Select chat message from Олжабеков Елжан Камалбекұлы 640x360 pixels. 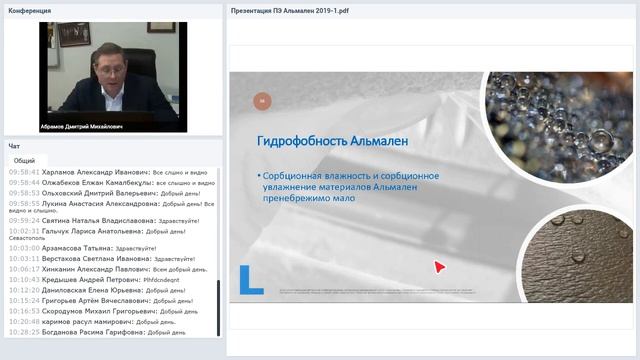point(112,182)
